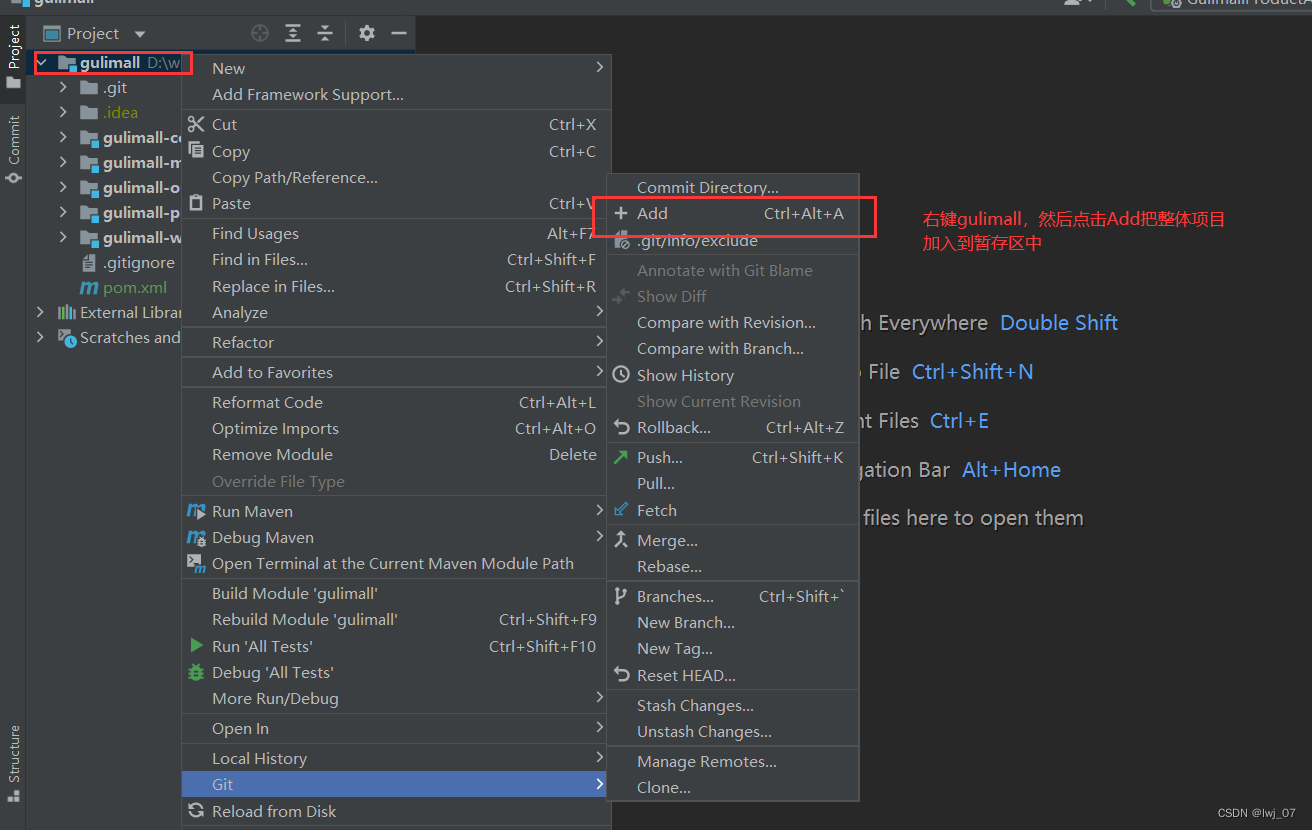Open Project panel settings gear

[x=367, y=33]
